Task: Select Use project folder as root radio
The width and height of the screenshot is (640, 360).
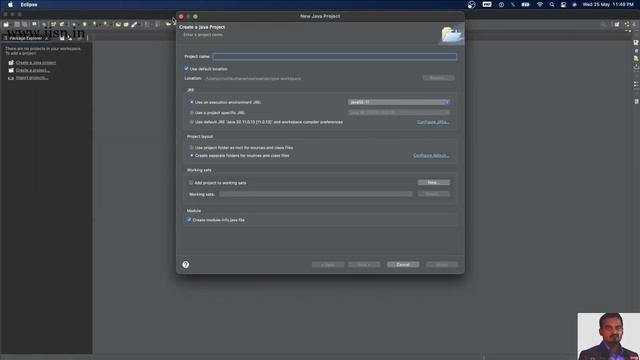Action: click(191, 147)
